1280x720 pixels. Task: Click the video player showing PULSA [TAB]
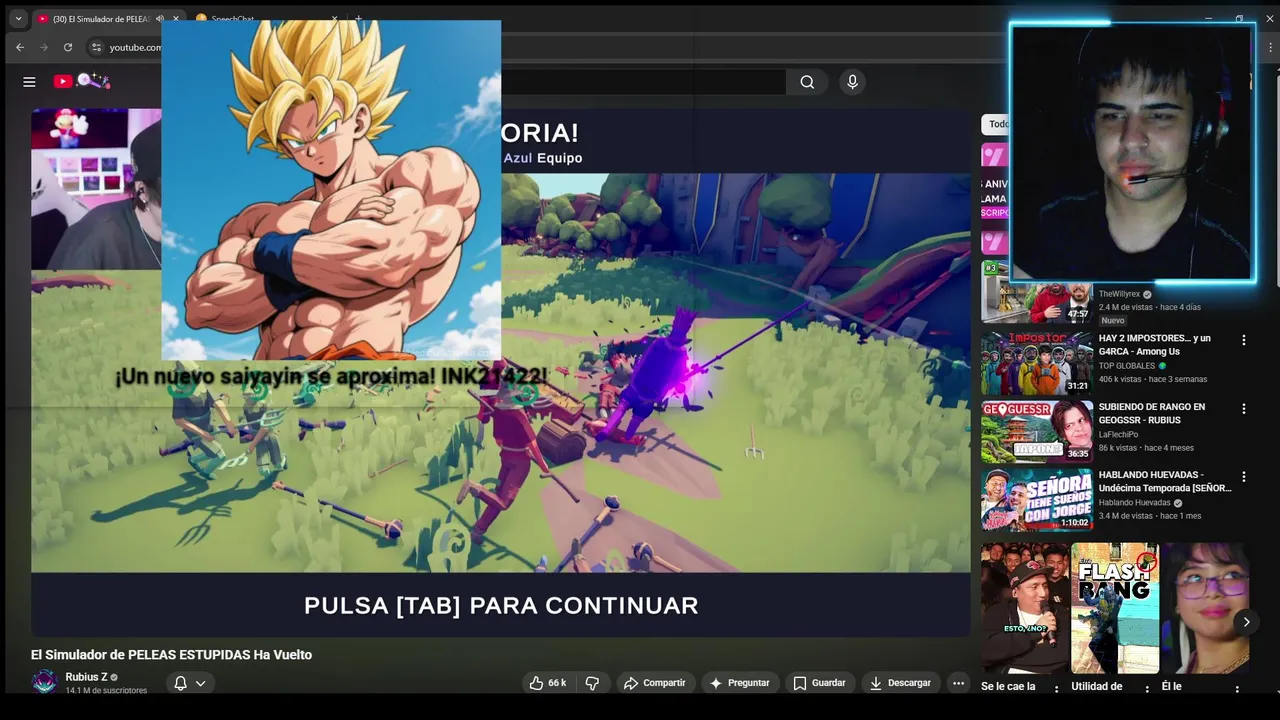tap(500, 372)
